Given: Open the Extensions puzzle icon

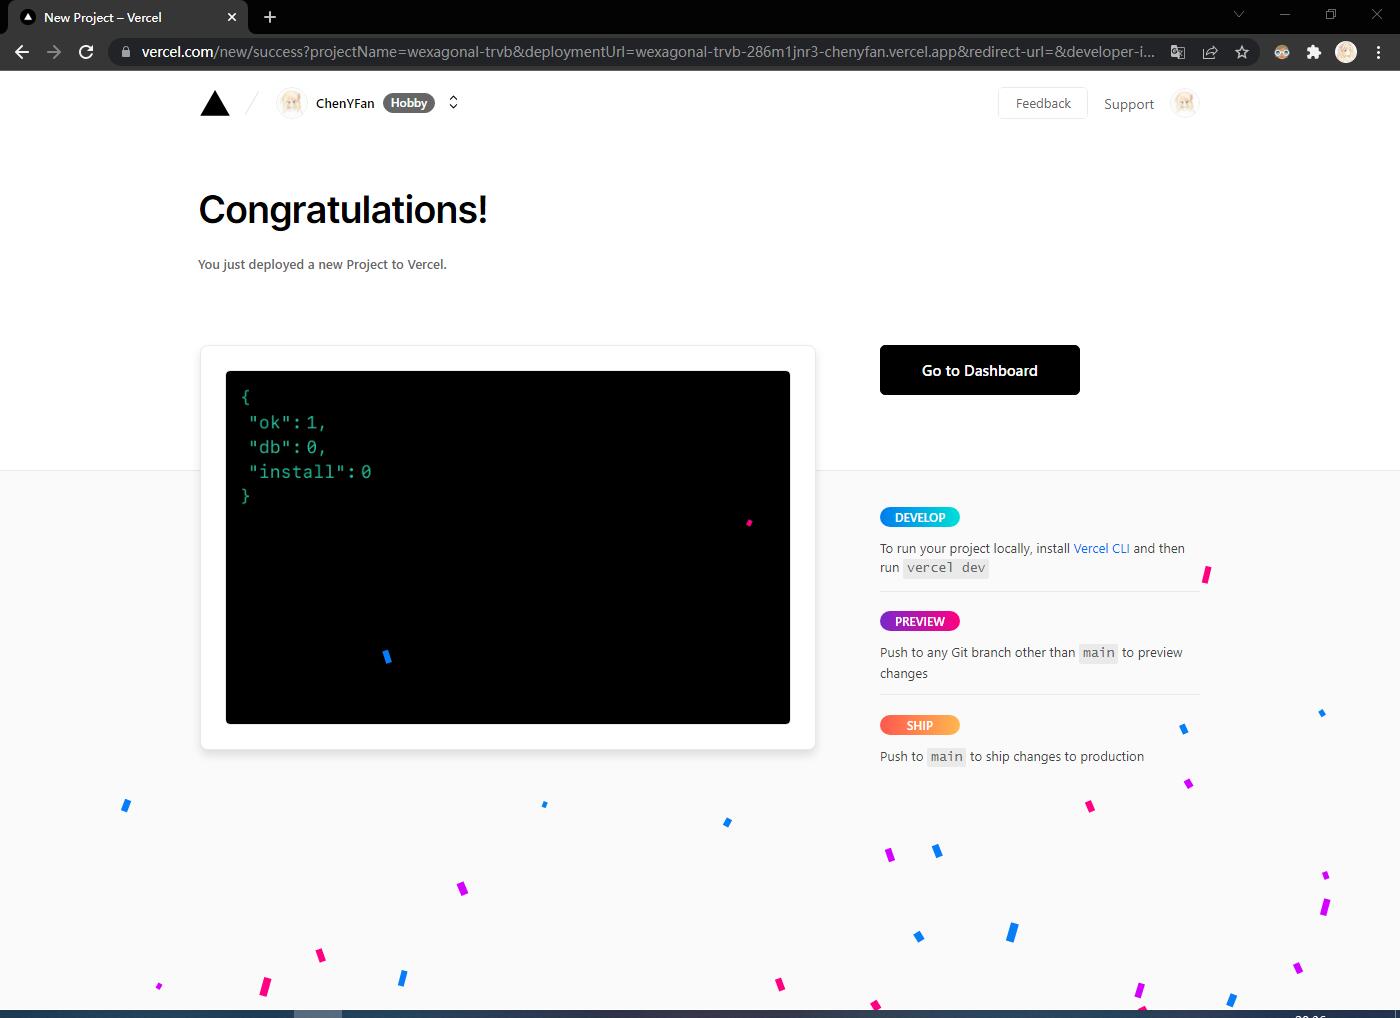Looking at the screenshot, I should click(1314, 52).
